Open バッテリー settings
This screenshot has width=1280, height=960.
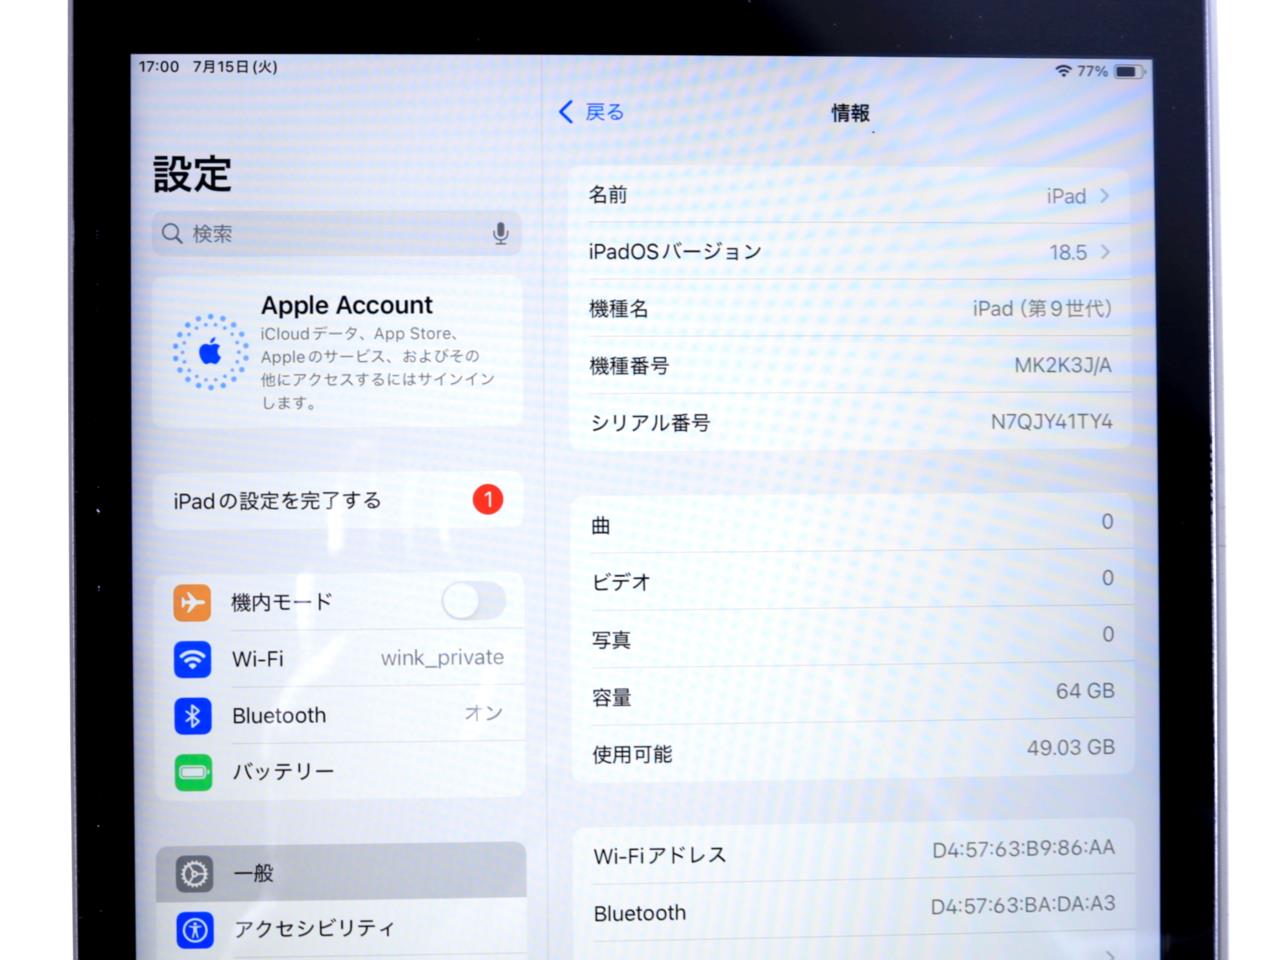[341, 771]
